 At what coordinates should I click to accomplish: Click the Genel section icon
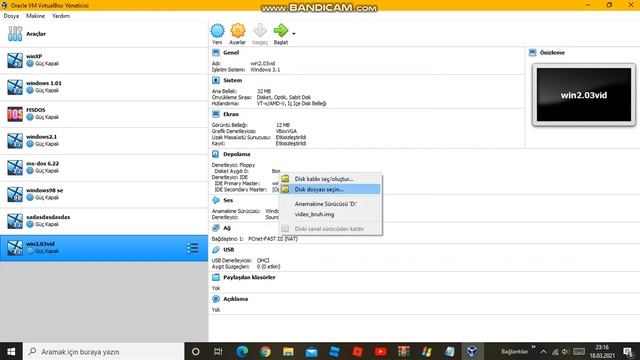click(x=216, y=53)
